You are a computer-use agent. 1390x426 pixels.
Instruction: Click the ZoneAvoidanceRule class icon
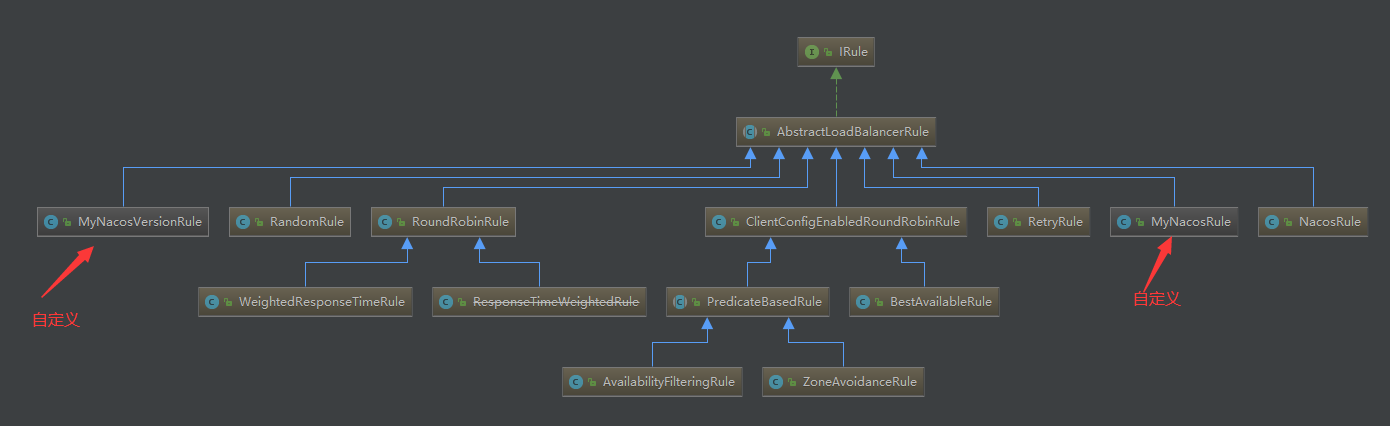(776, 381)
